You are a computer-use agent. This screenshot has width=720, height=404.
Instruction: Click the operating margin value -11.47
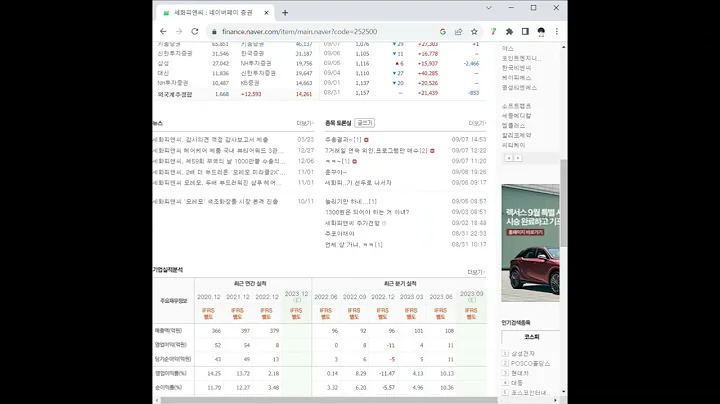coord(387,374)
